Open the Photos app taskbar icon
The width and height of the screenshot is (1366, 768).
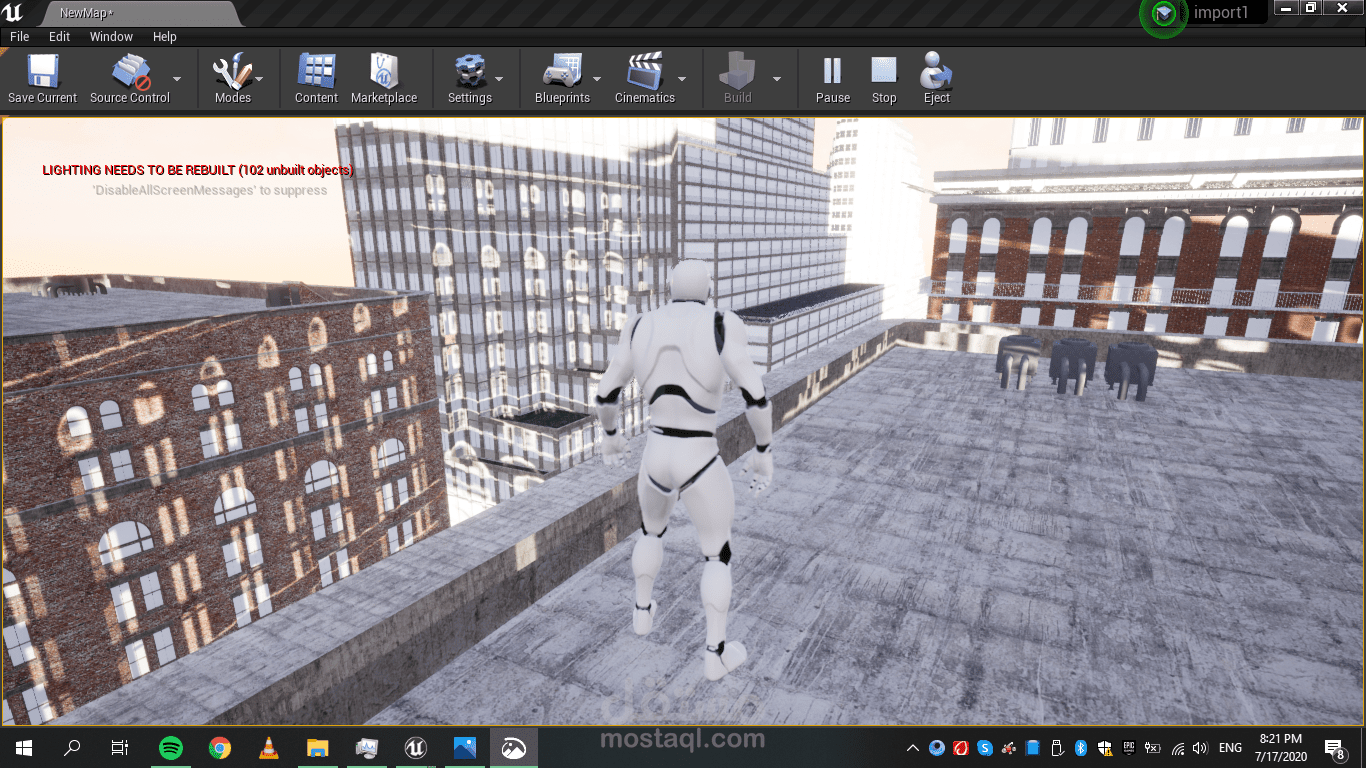465,747
